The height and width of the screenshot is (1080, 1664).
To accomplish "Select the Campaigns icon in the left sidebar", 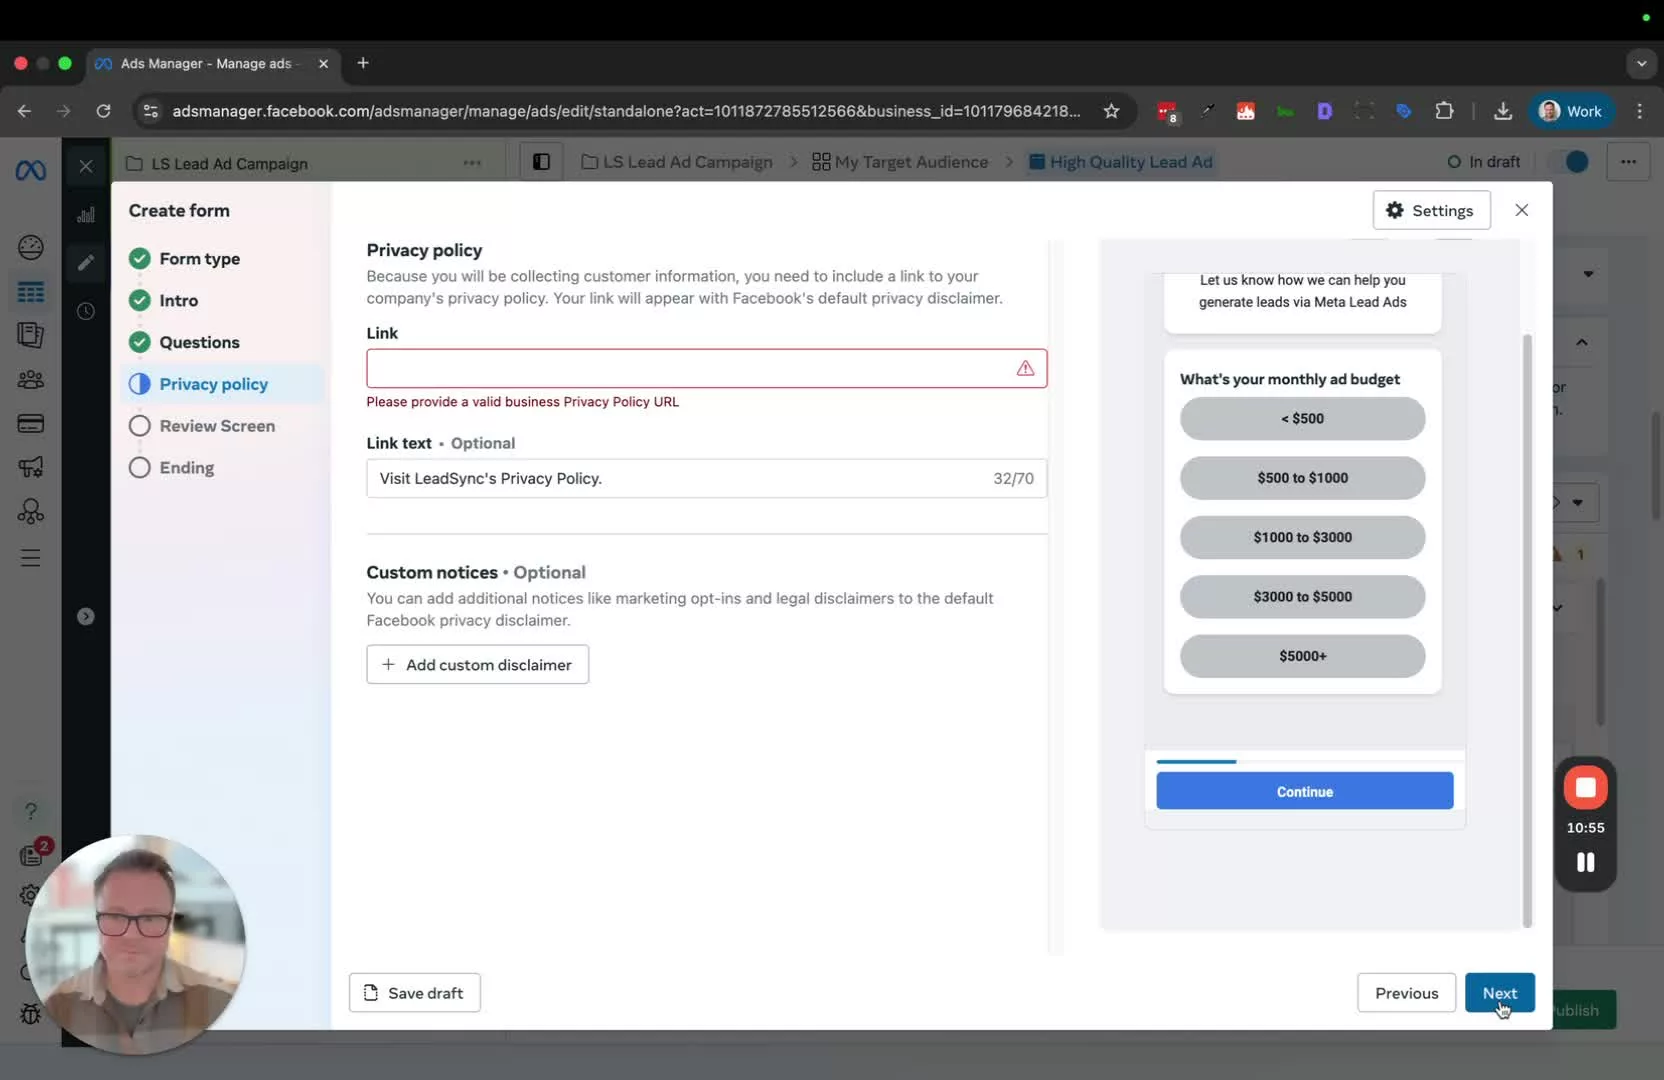I will coord(31,290).
